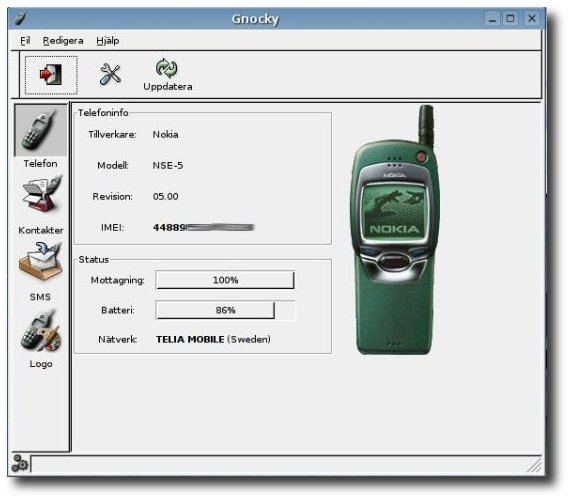Open Kontakter from the sidebar

click(x=41, y=195)
